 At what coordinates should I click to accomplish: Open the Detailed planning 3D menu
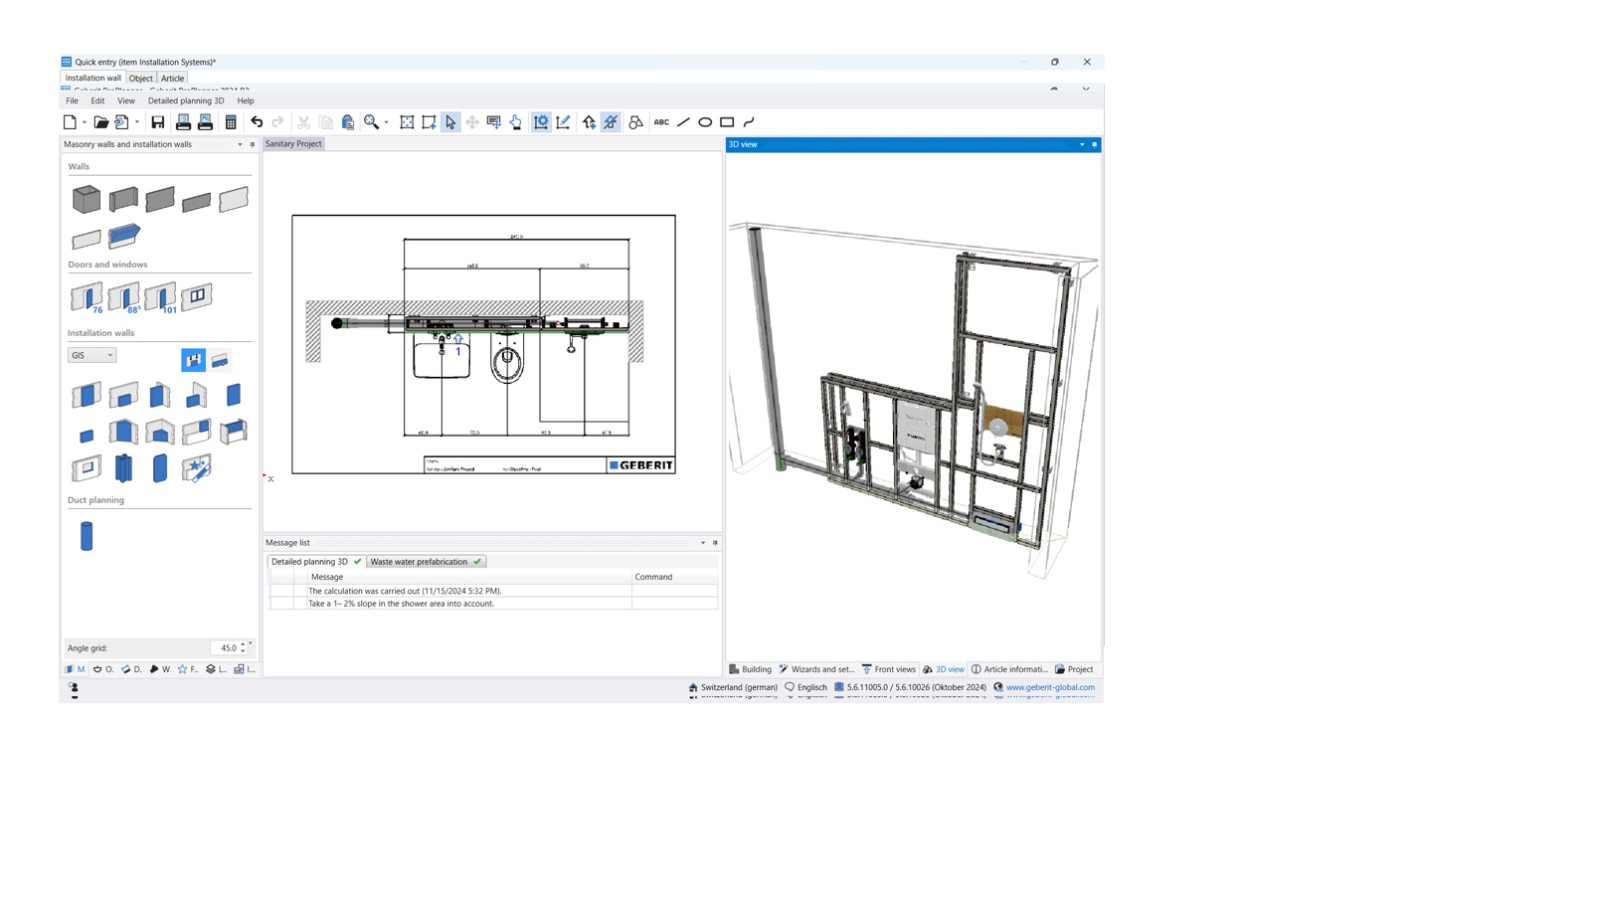[184, 100]
